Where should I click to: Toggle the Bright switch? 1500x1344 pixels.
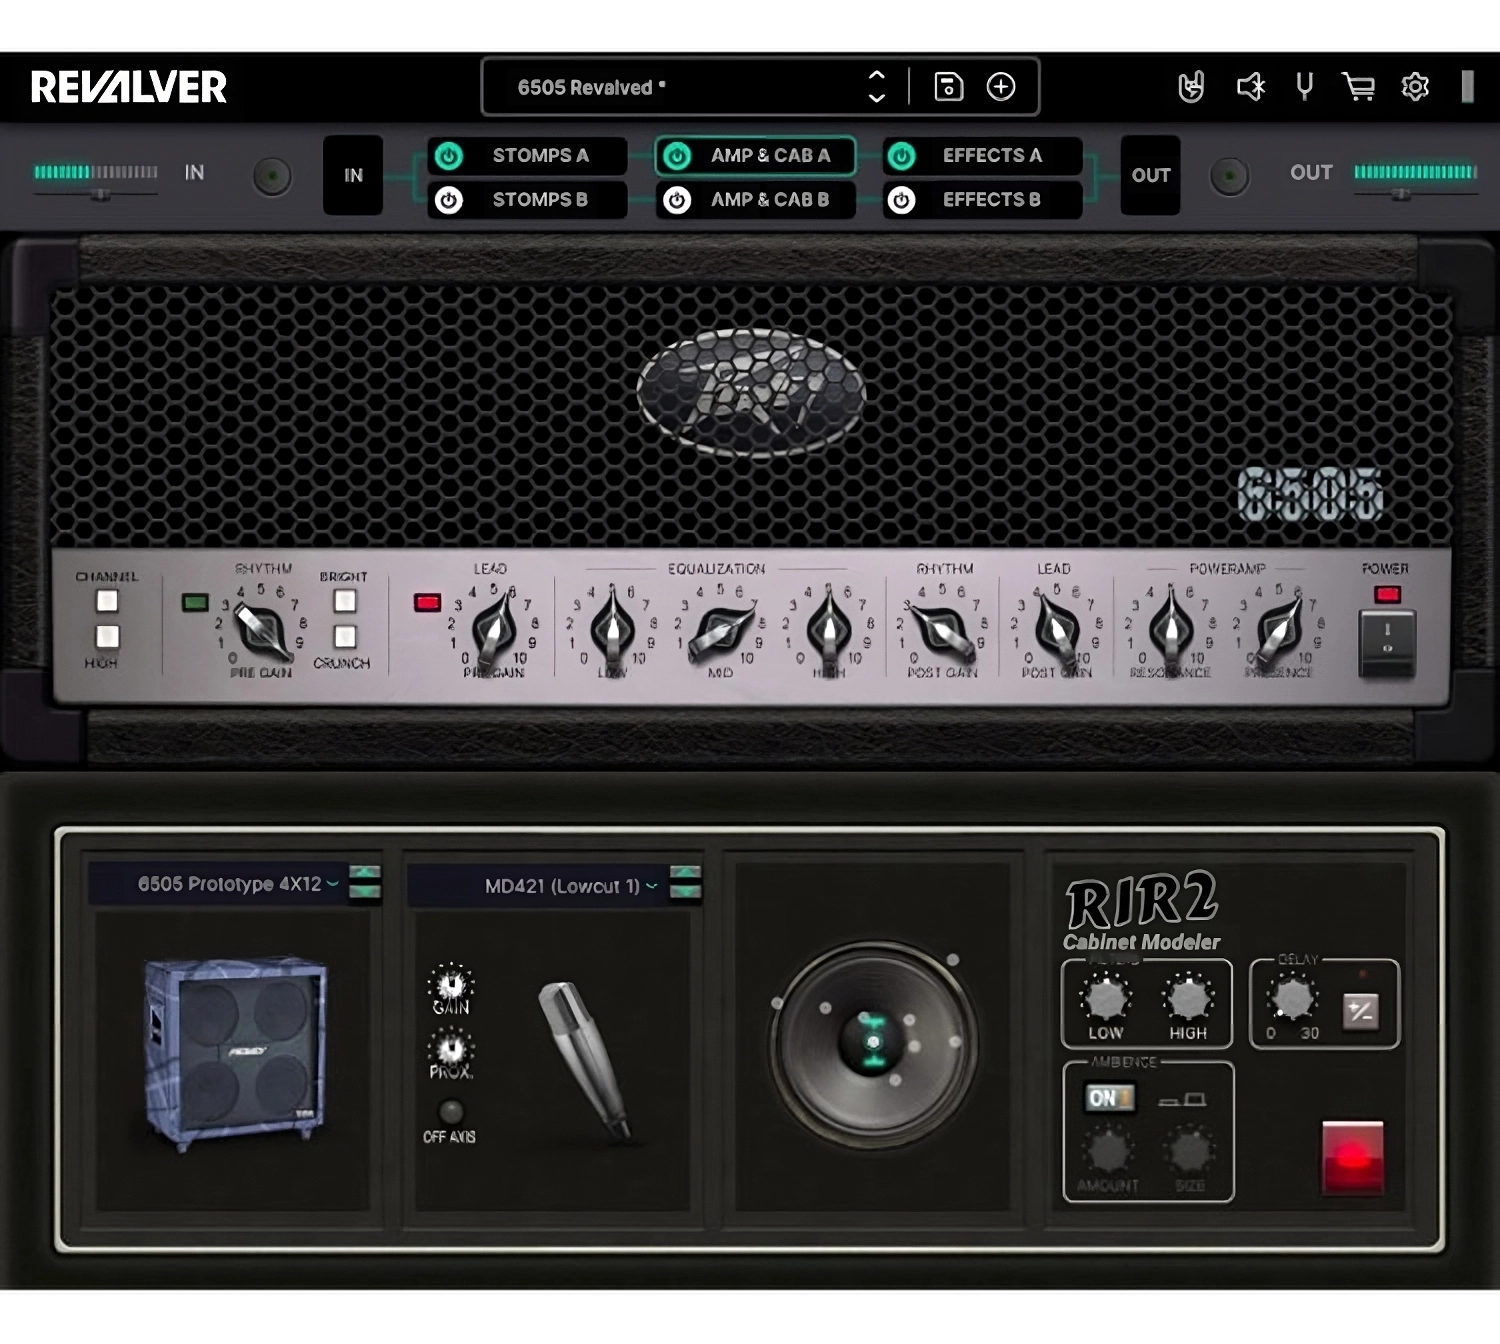click(345, 601)
